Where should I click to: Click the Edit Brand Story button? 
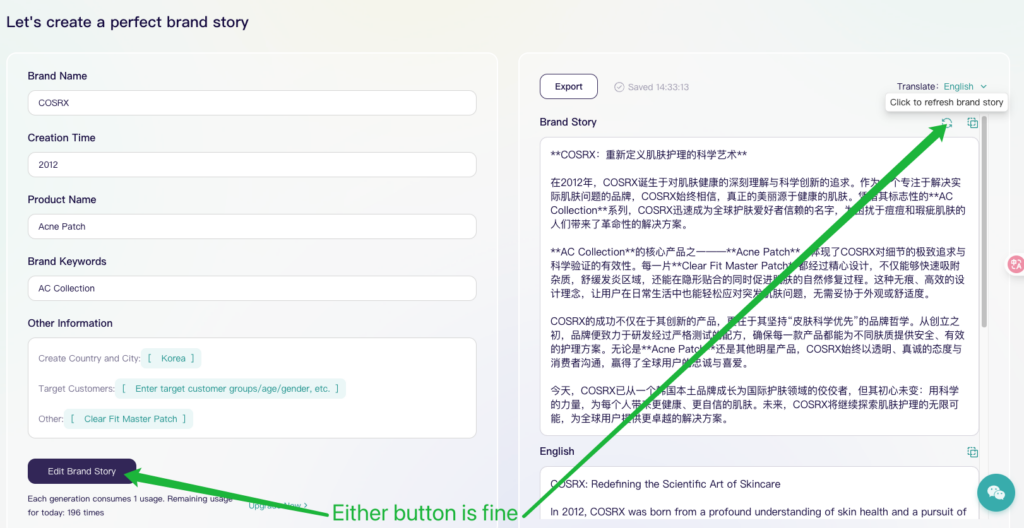(x=82, y=471)
